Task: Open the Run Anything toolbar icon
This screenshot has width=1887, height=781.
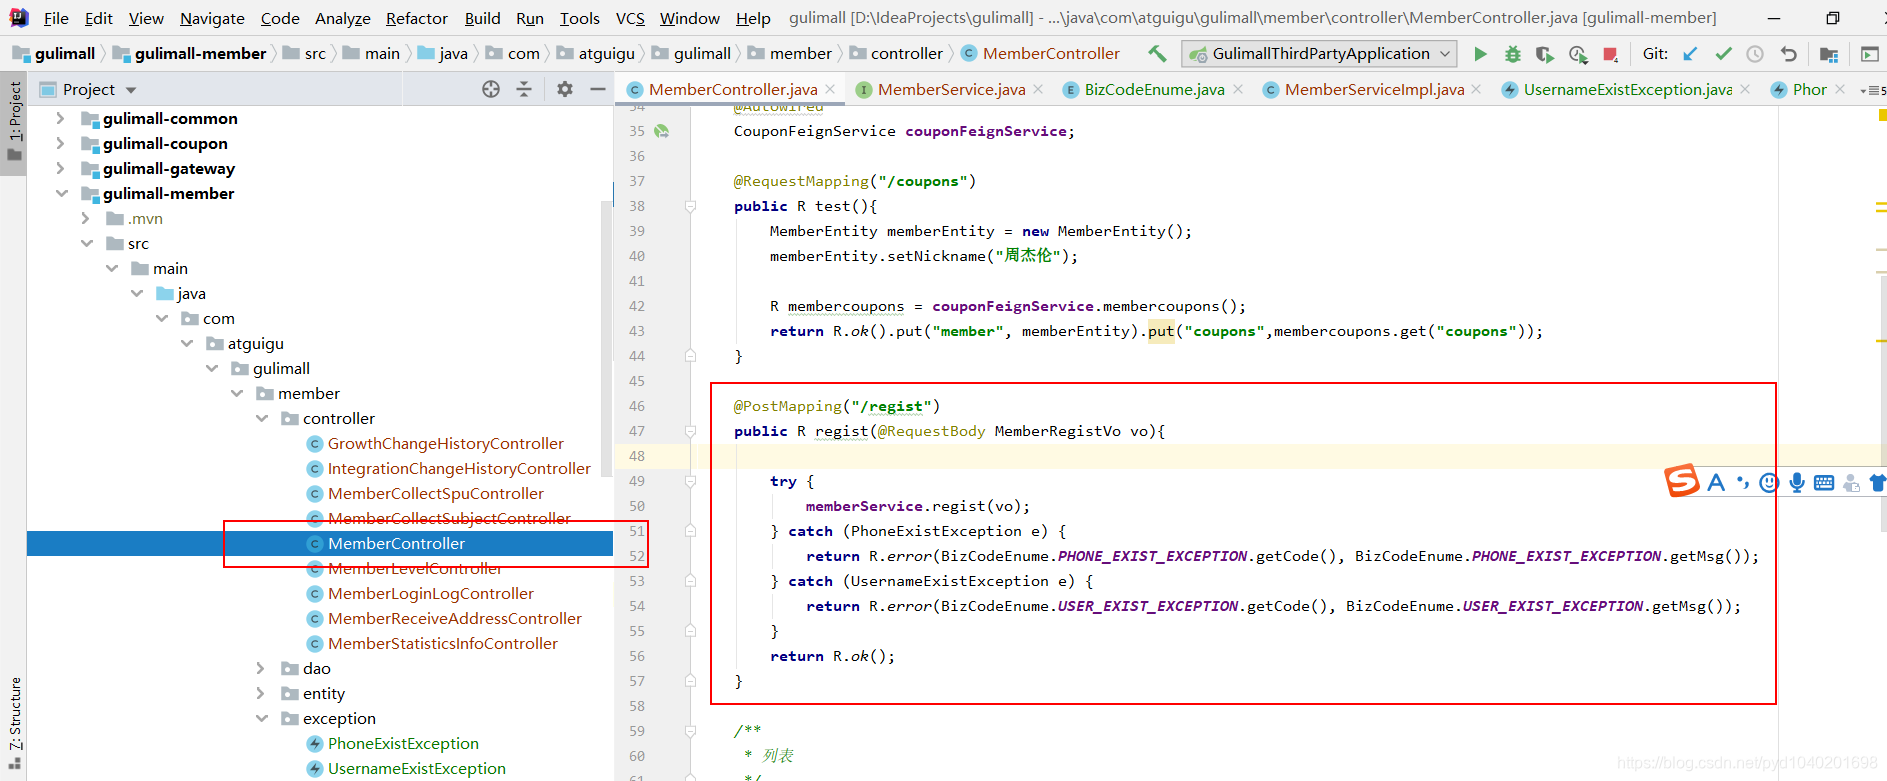Action: pos(1869,54)
